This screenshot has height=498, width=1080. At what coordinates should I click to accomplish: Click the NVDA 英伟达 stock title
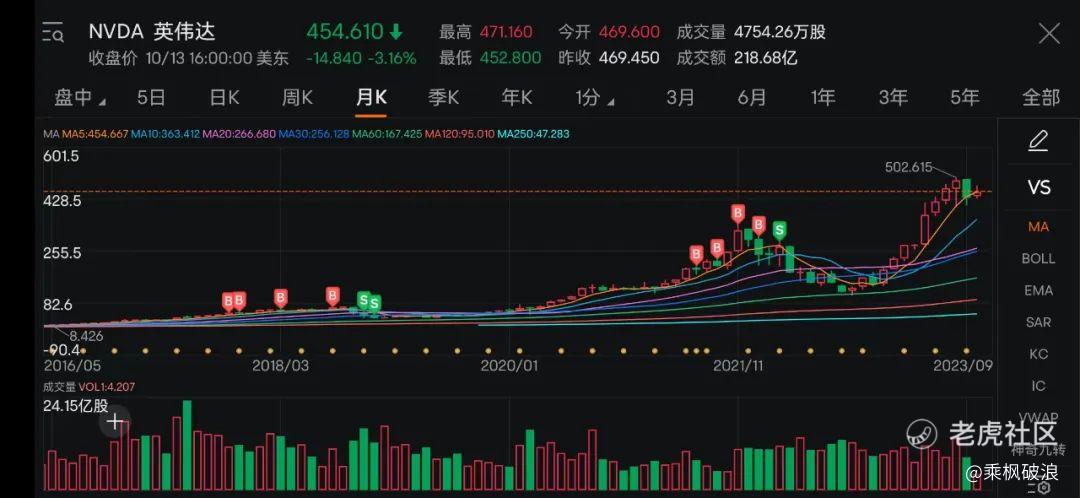(x=152, y=32)
